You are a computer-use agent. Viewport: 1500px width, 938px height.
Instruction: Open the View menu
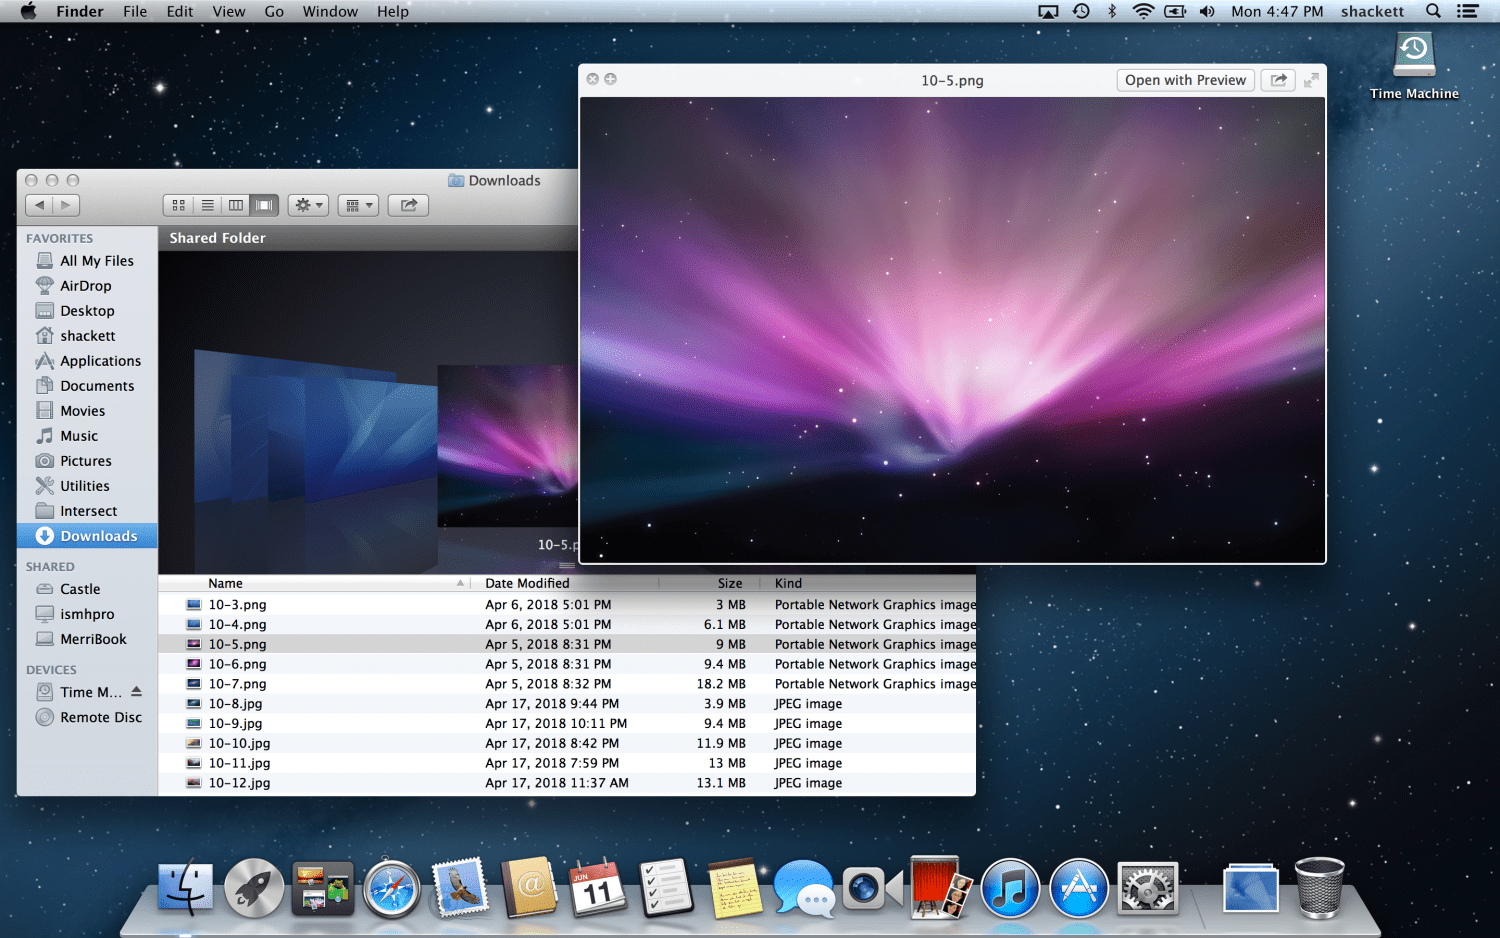(228, 11)
